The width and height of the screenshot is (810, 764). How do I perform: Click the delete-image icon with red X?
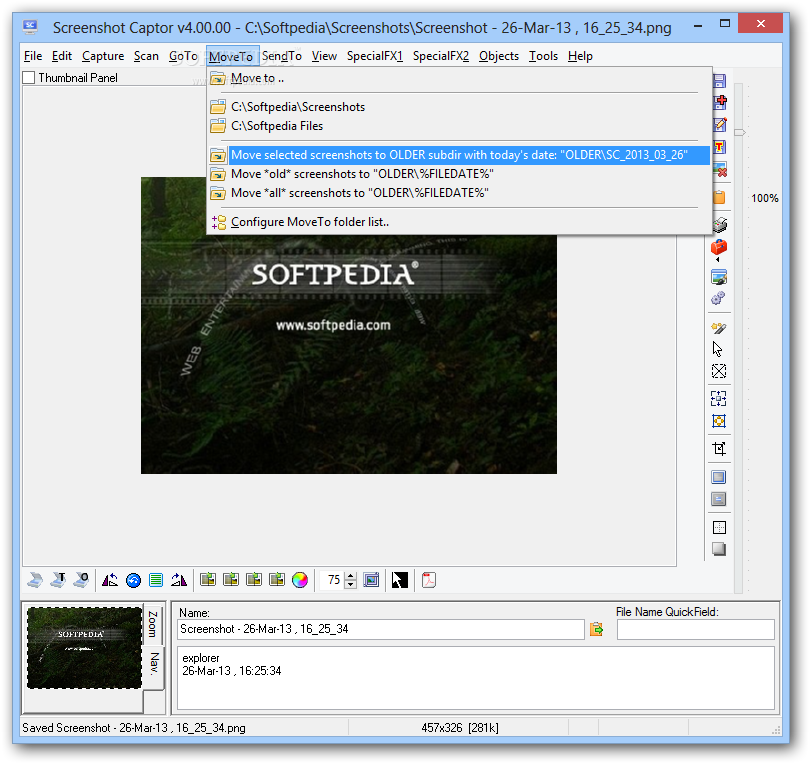pyautogui.click(x=720, y=169)
